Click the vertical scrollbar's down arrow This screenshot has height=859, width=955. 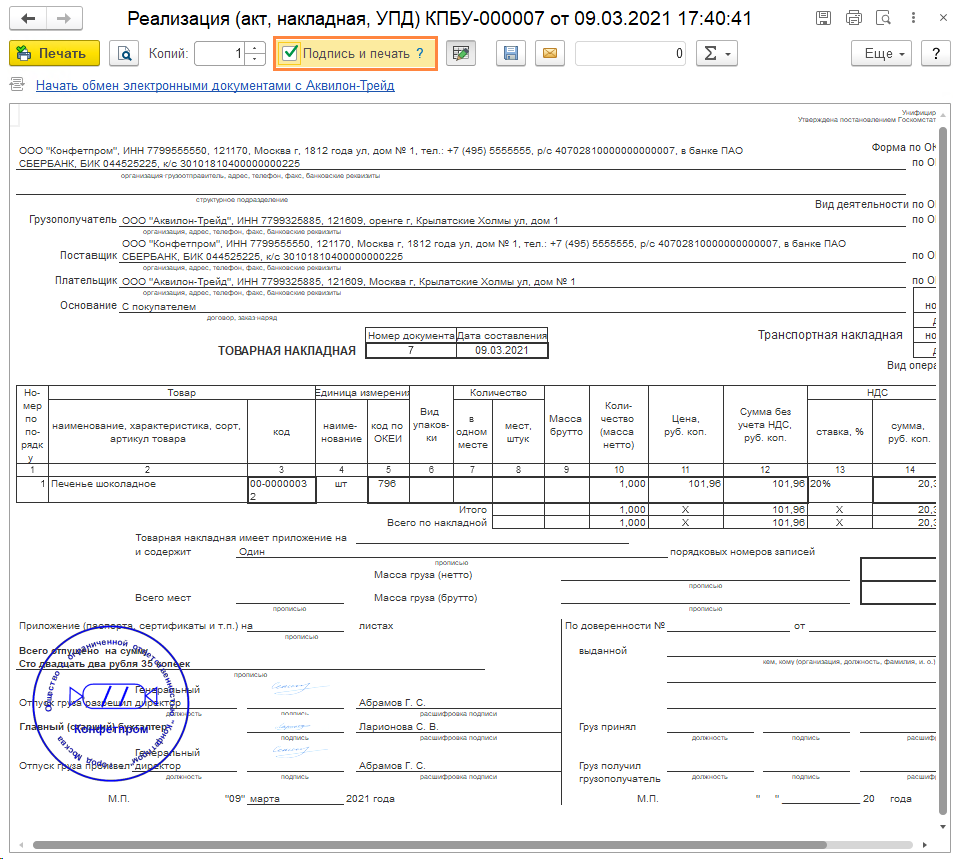(x=943, y=827)
